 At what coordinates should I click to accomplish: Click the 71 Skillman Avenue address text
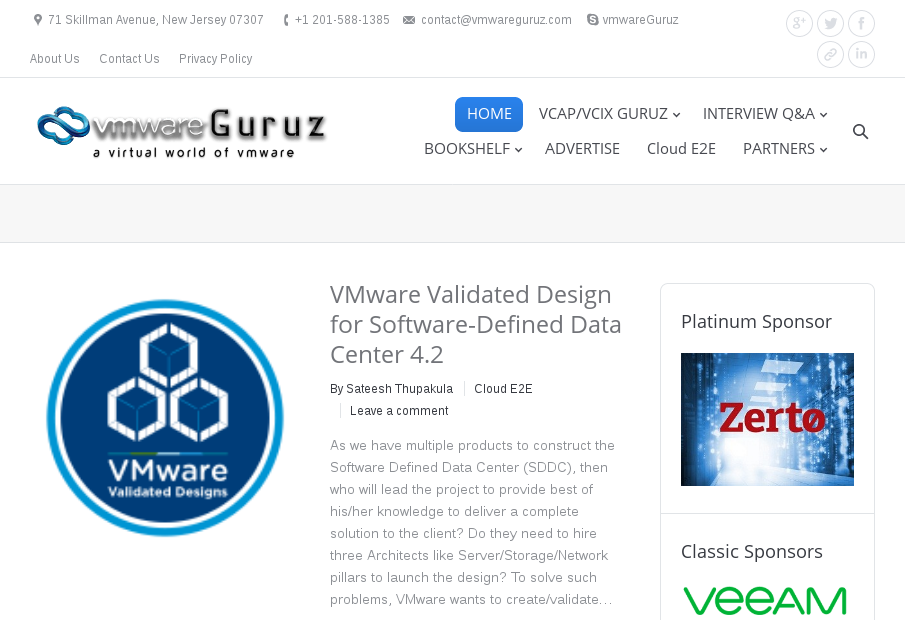(x=156, y=20)
